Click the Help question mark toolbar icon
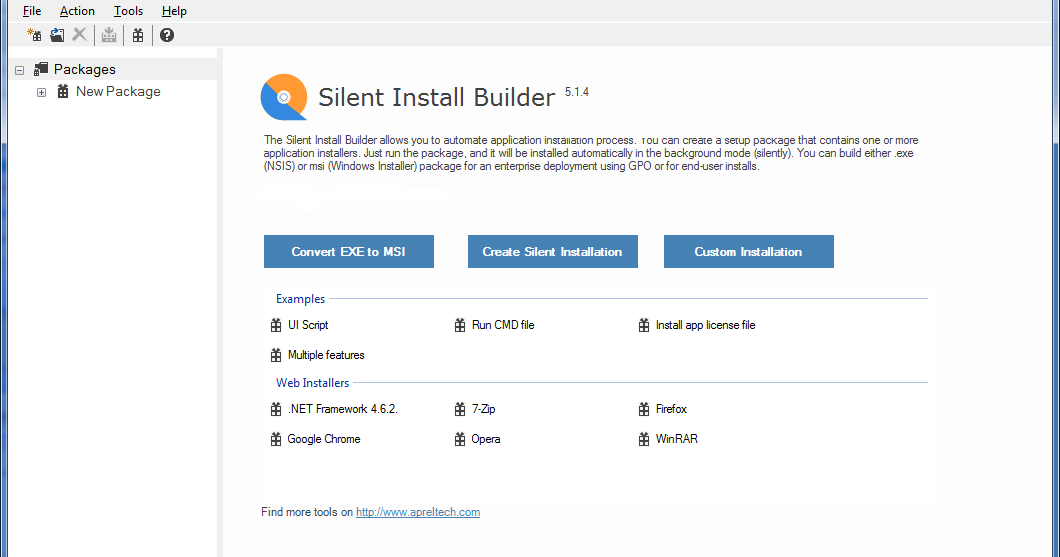This screenshot has width=1060, height=557. [x=167, y=35]
